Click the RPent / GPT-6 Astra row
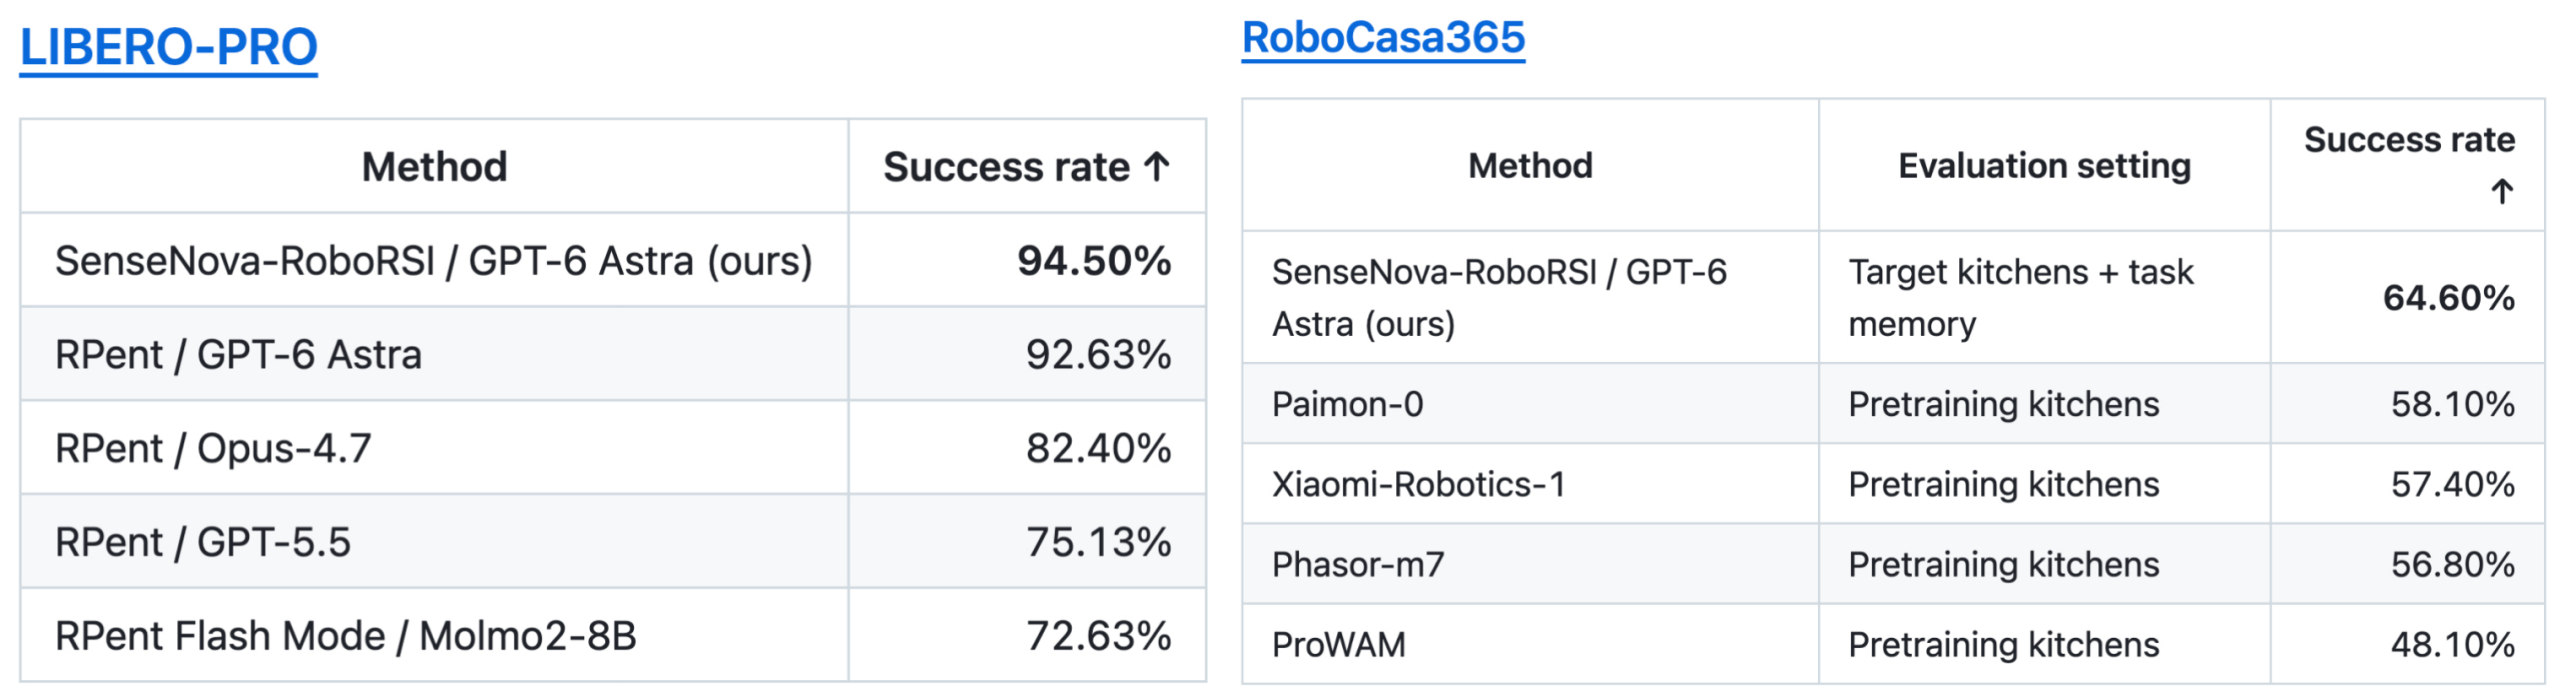Image resolution: width=2560 pixels, height=697 pixels. click(x=613, y=354)
